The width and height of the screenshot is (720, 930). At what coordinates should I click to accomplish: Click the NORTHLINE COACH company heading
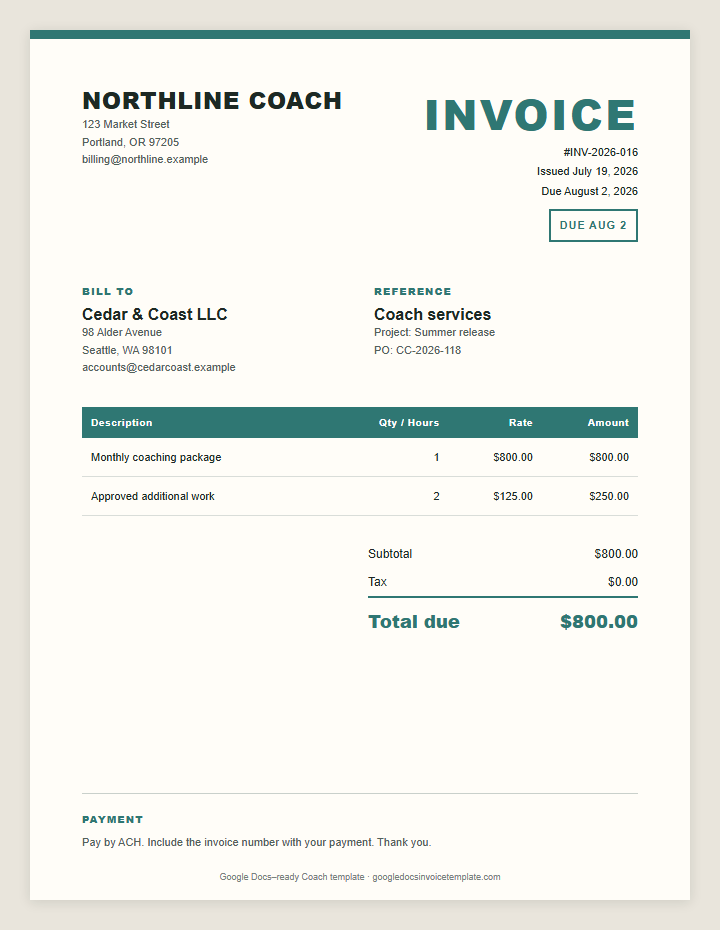212,101
